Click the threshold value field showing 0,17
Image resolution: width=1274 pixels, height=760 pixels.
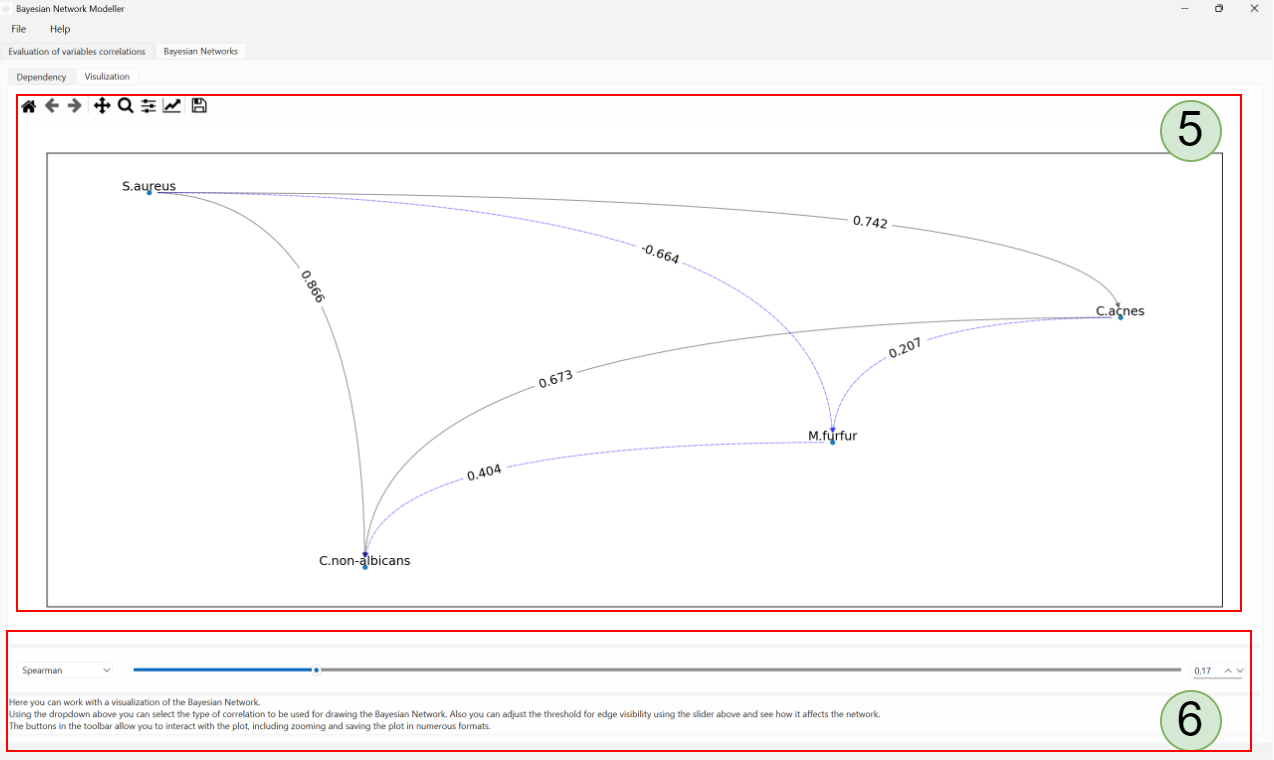[x=1202, y=670]
